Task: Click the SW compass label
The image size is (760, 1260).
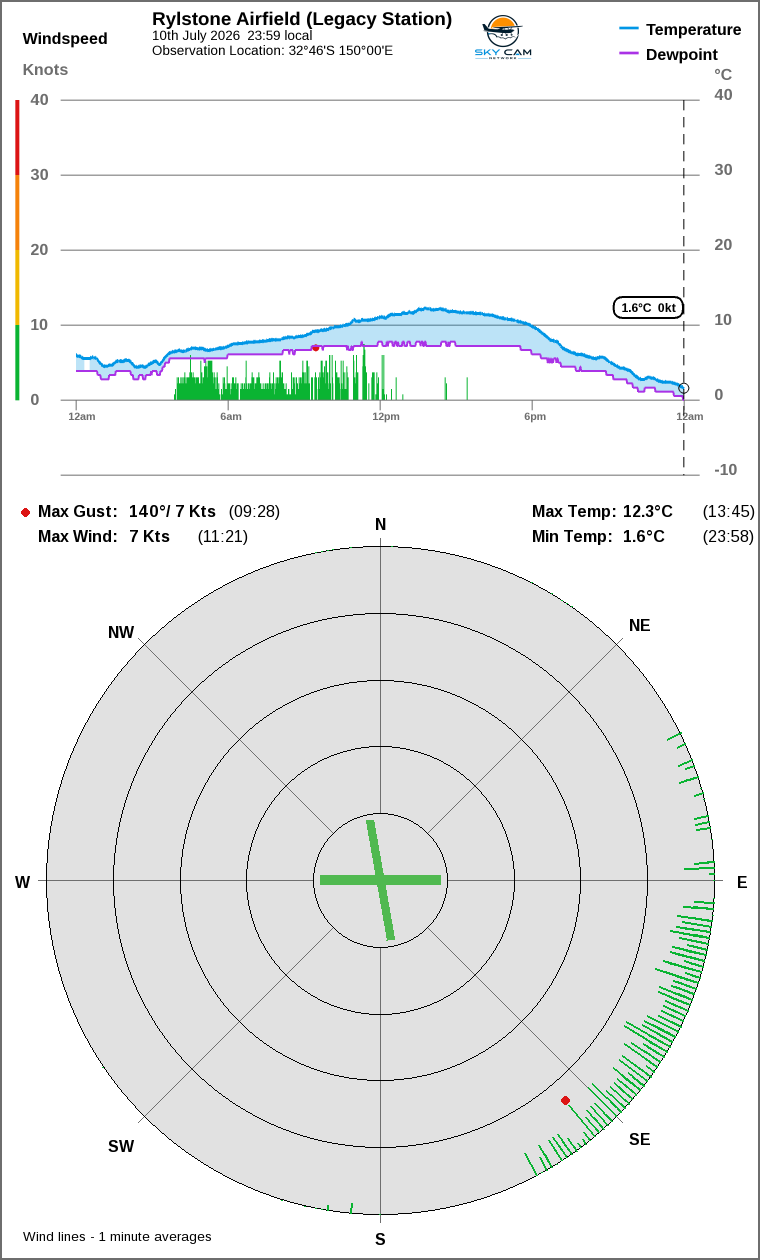Action: coord(121,1147)
